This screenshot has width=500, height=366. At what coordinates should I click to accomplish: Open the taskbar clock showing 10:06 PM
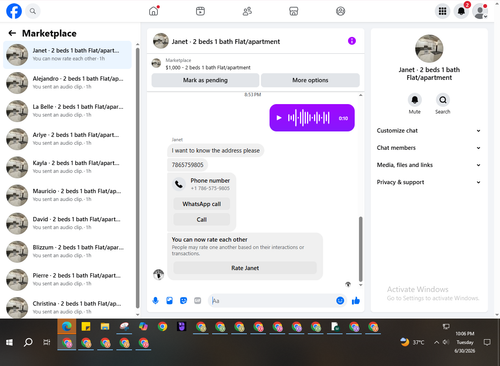click(x=465, y=342)
